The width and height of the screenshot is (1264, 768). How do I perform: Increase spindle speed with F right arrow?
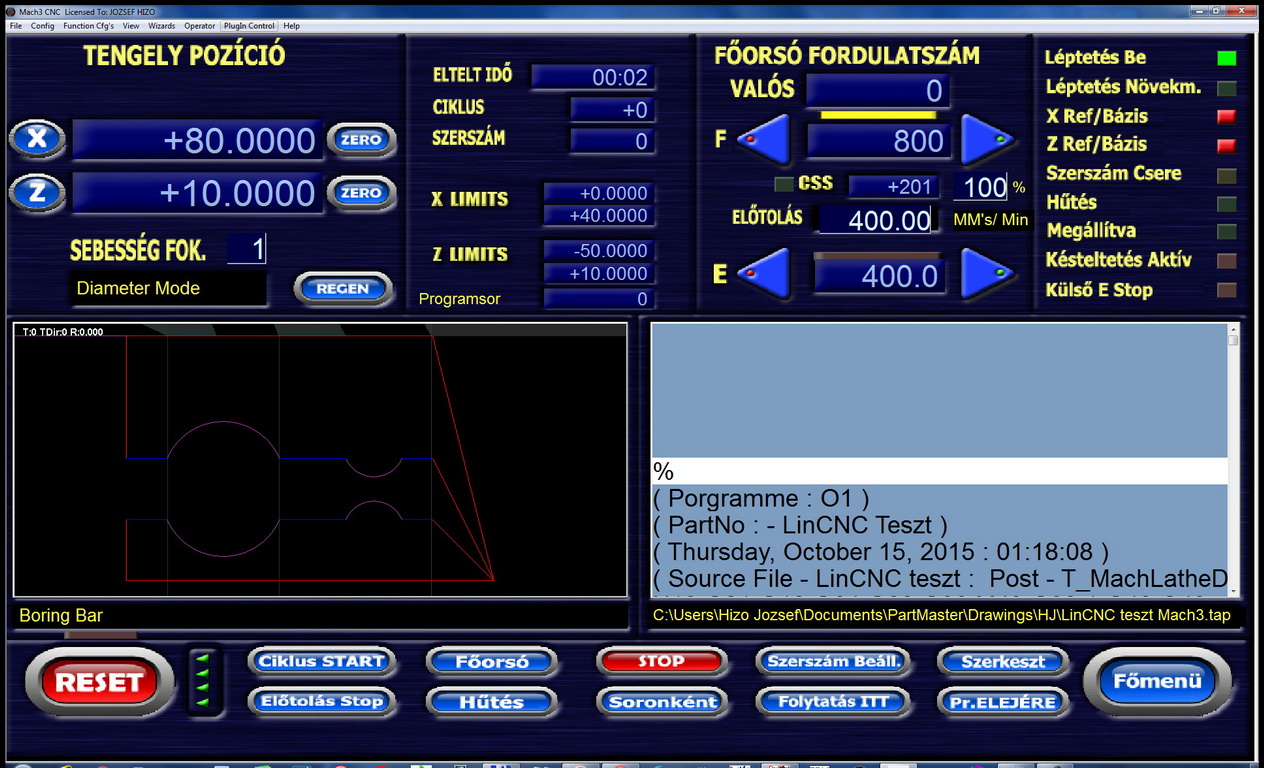click(987, 140)
